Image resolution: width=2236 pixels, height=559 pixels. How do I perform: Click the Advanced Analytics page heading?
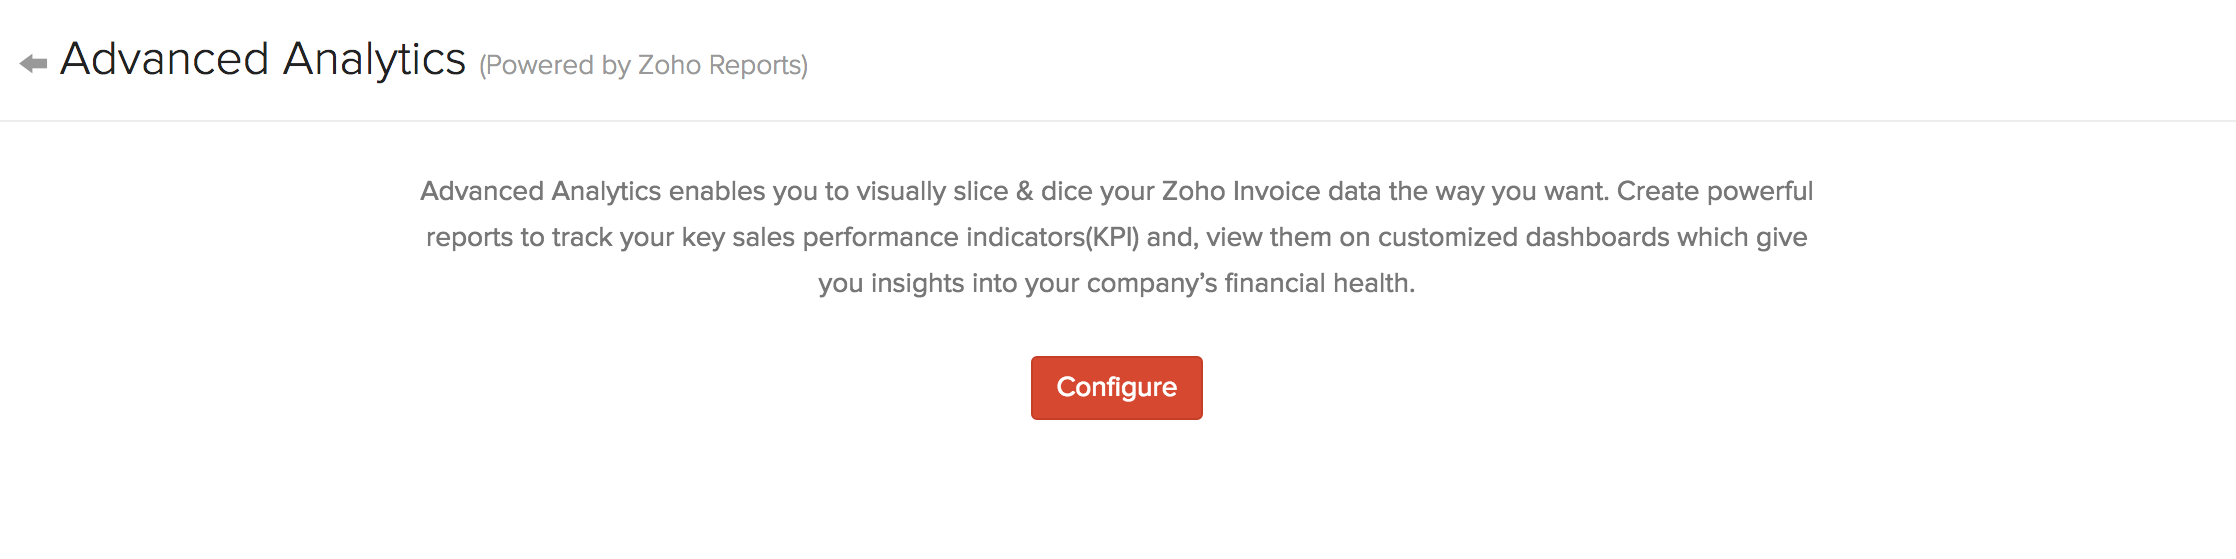(263, 60)
